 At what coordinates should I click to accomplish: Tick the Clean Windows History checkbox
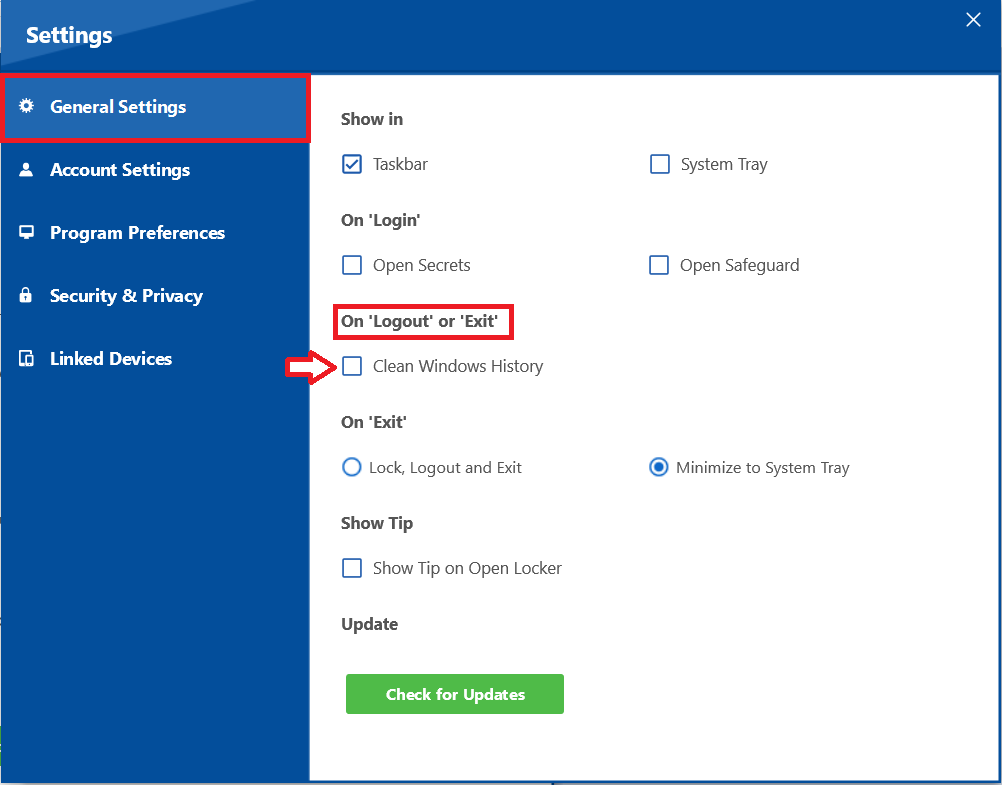tap(352, 366)
